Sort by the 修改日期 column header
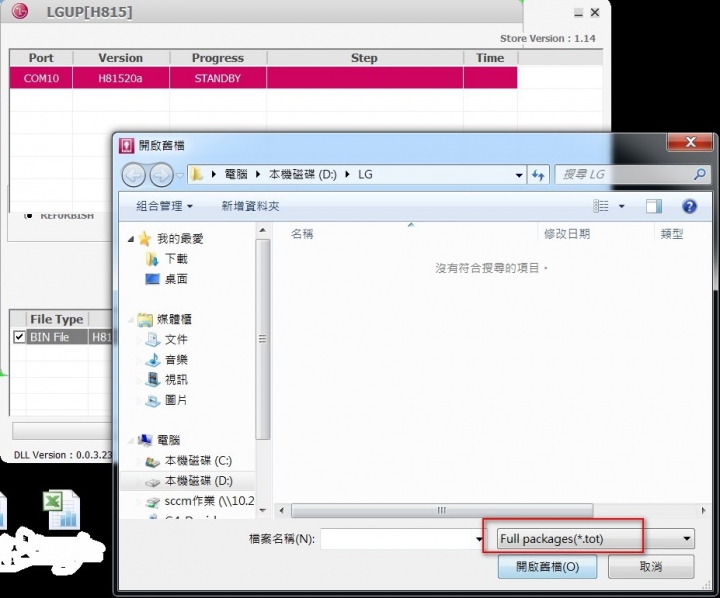The height and width of the screenshot is (598, 720). click(567, 234)
